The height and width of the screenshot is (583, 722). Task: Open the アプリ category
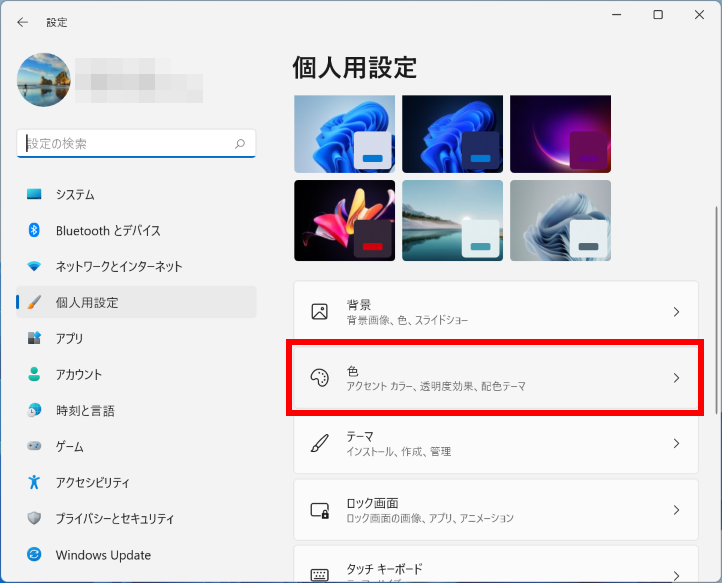point(136,338)
